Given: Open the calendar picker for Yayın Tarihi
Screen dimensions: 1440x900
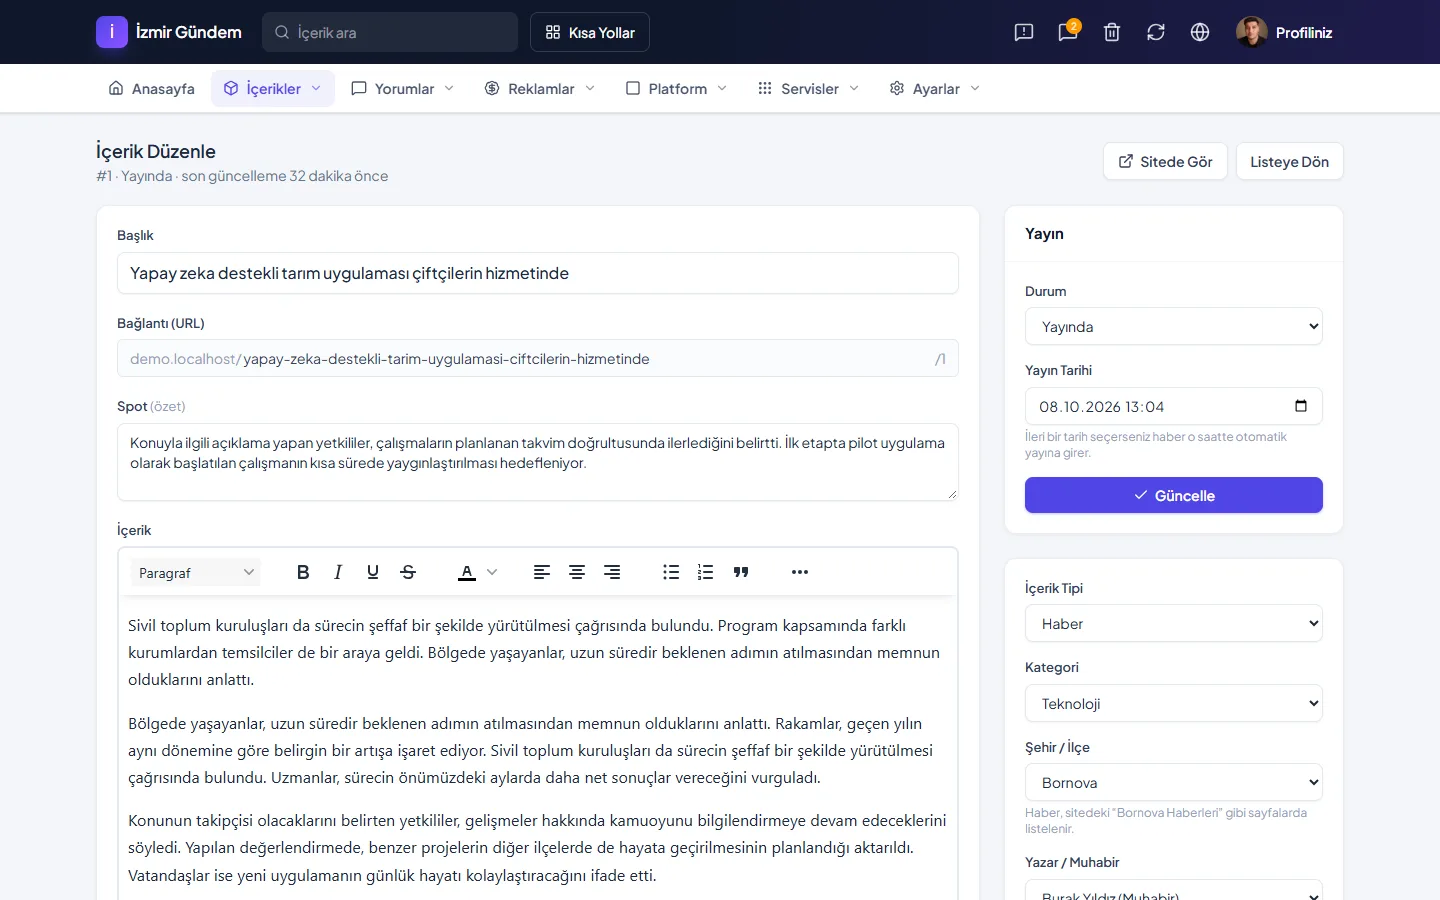Looking at the screenshot, I should click(x=1301, y=406).
